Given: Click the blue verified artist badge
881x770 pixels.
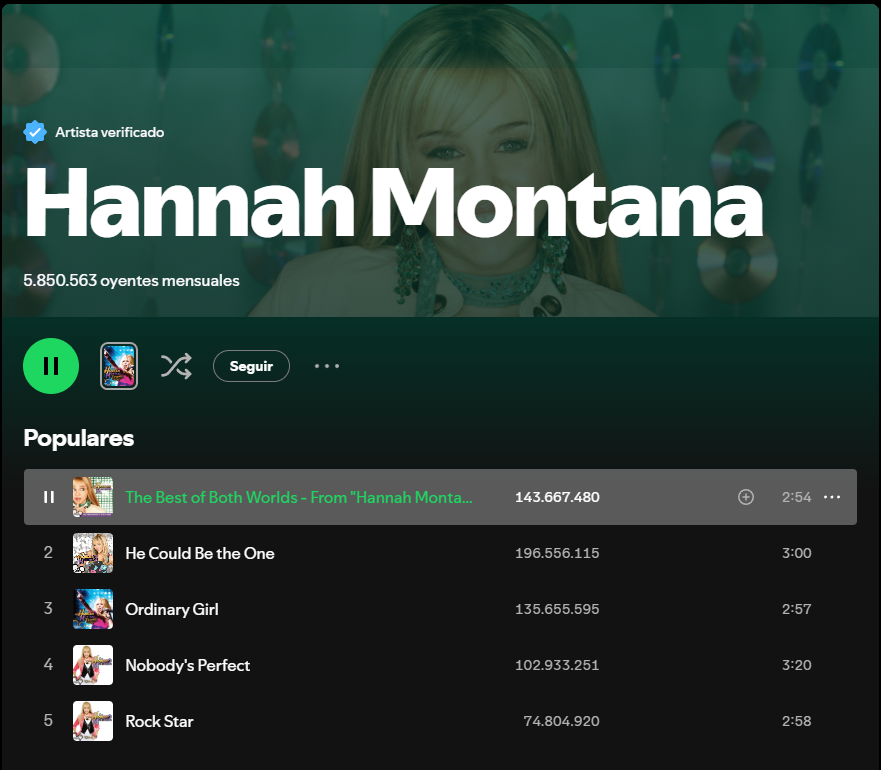Looking at the screenshot, I should 35,132.
